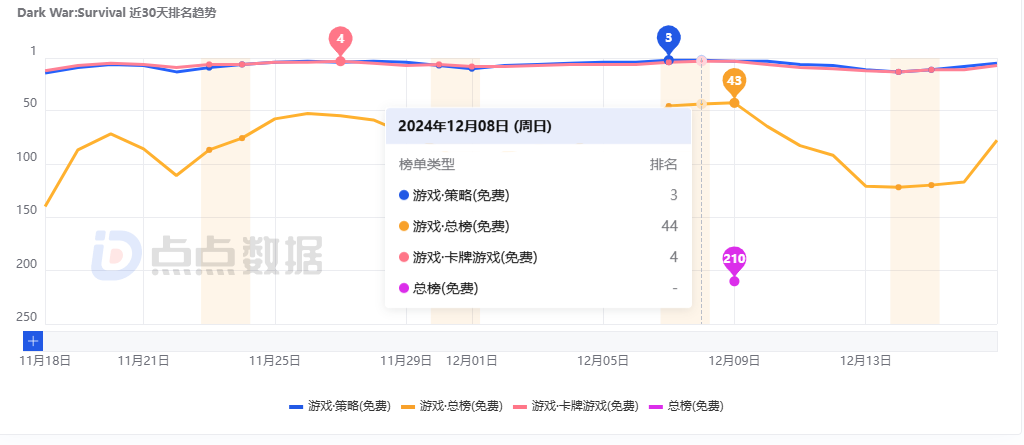
Task: Select the 12月13日 x-axis date label
Action: point(865,360)
